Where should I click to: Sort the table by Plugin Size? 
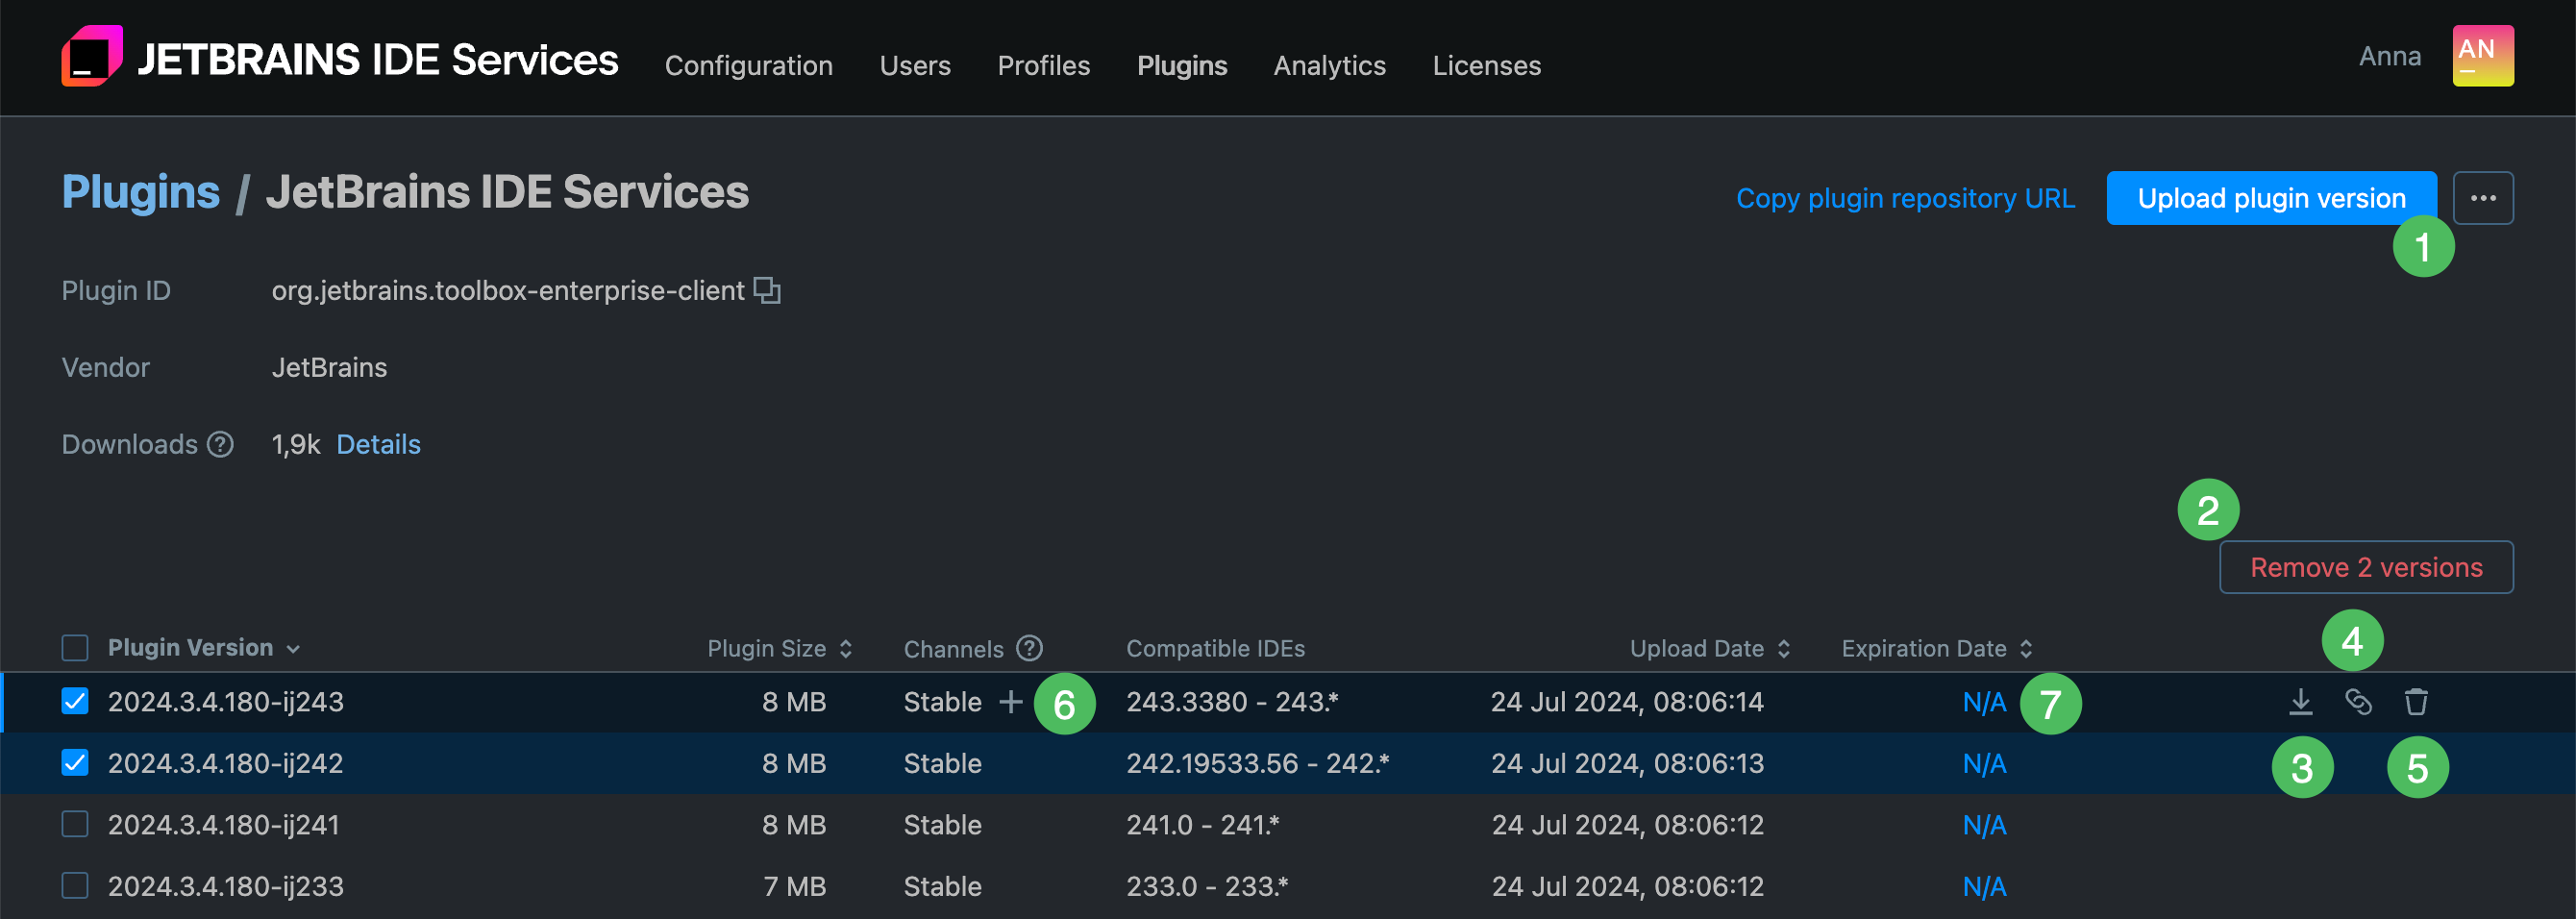(845, 648)
